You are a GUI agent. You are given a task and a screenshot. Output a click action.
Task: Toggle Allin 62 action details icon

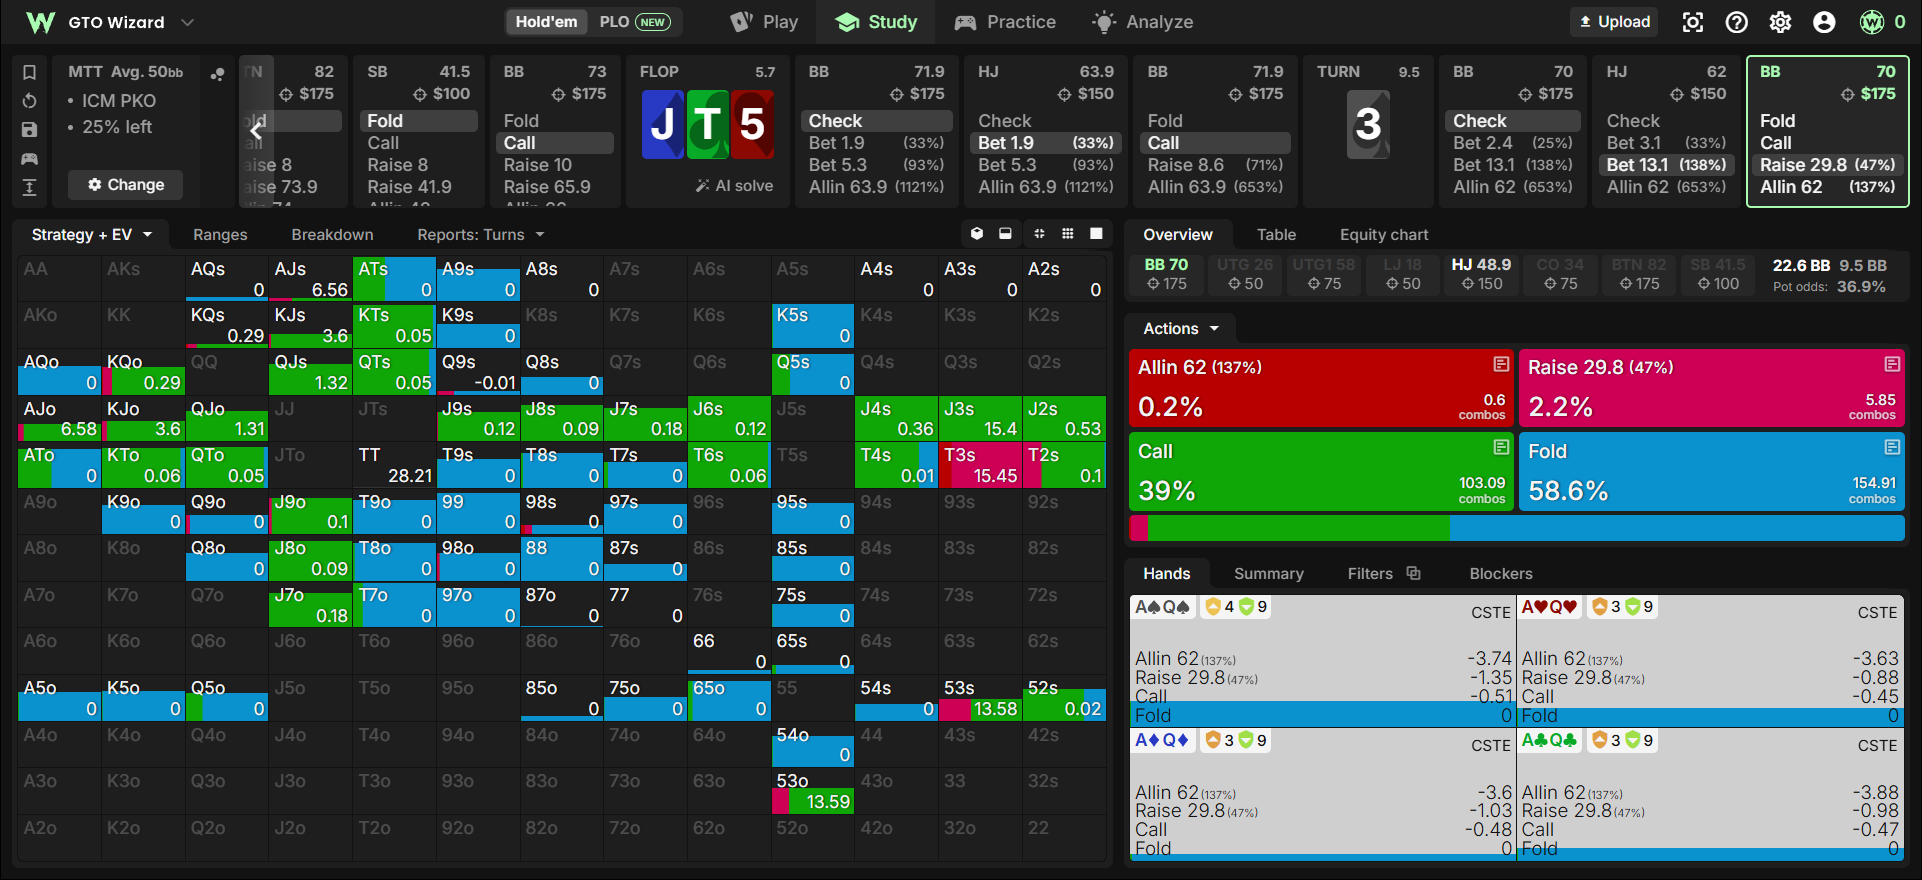click(1501, 364)
